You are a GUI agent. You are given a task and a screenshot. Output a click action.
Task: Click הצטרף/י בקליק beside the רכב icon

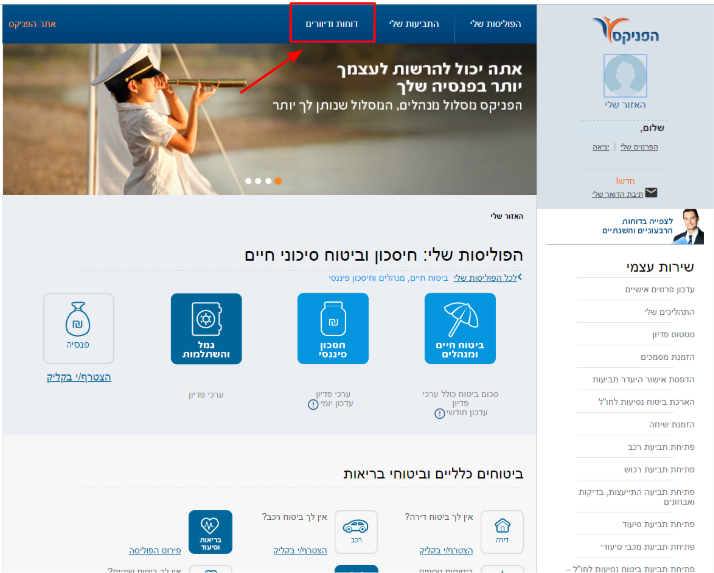click(301, 550)
